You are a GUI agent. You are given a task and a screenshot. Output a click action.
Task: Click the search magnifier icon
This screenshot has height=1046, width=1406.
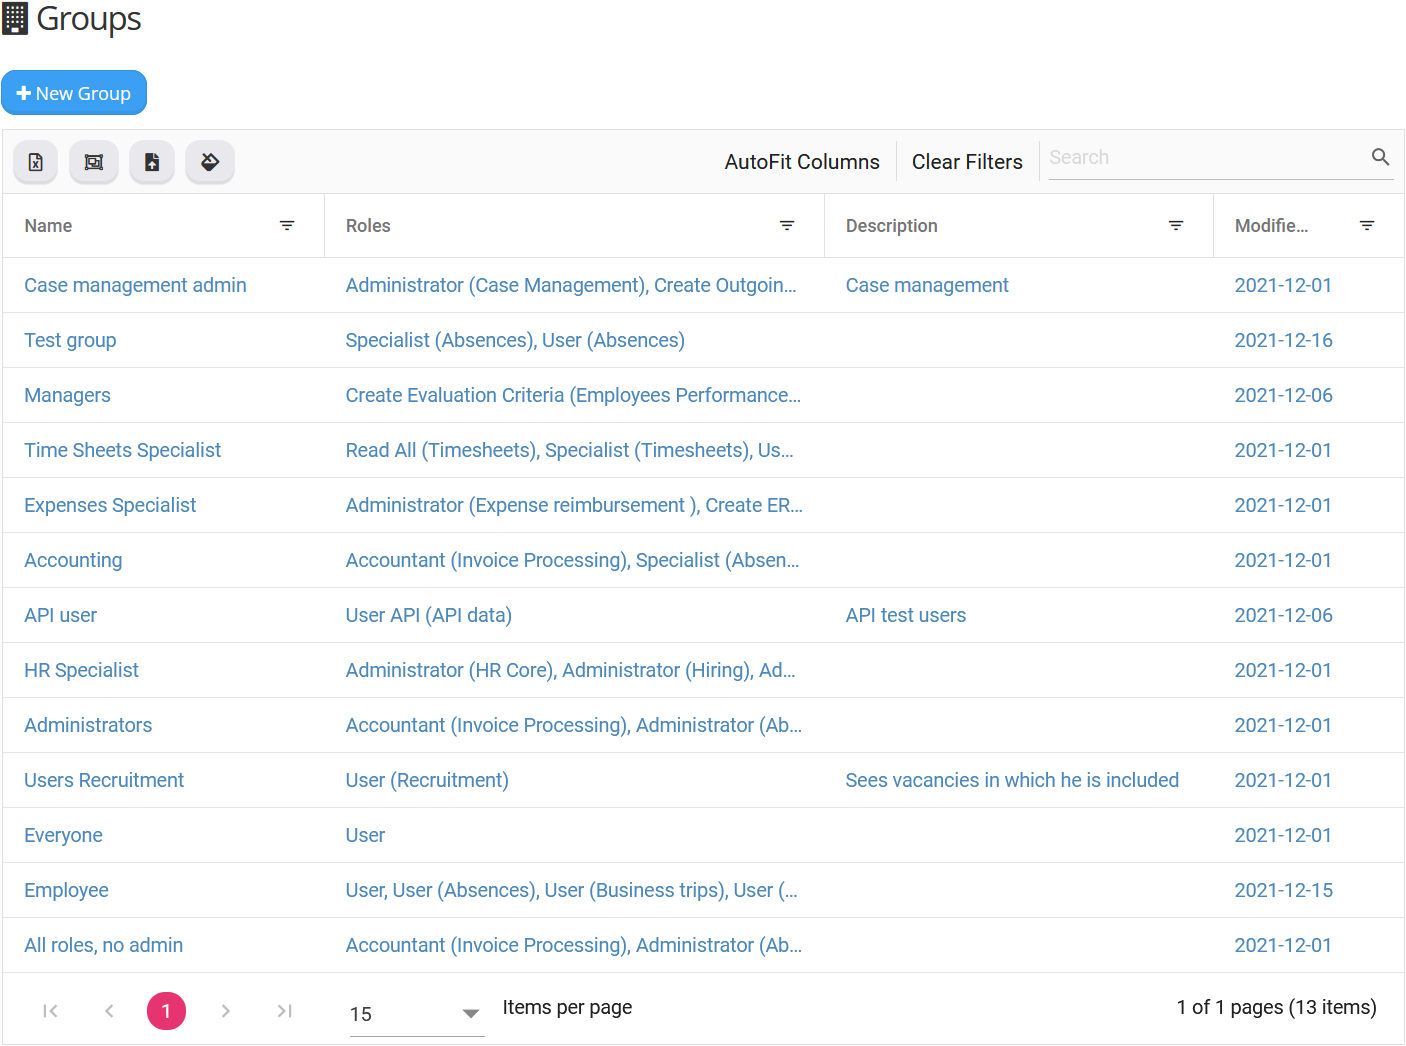coord(1380,157)
